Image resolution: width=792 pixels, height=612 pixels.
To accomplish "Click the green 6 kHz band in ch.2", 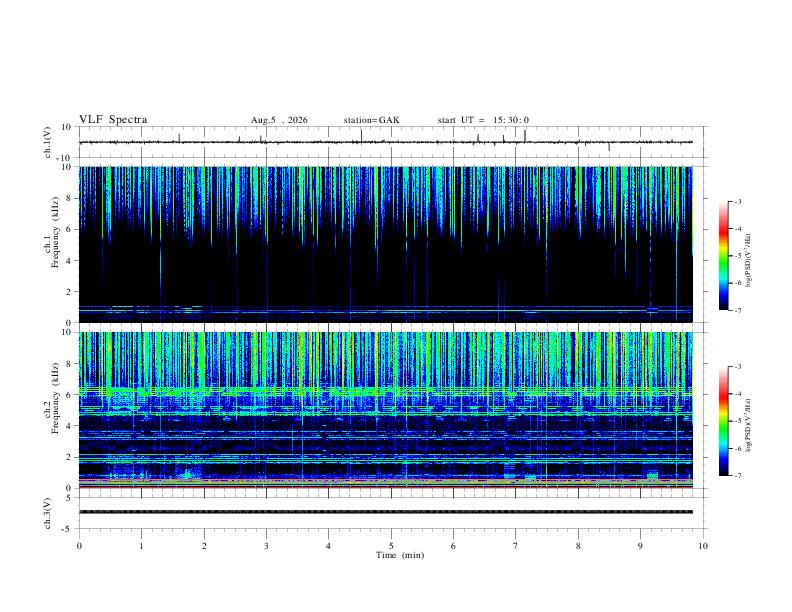I will tap(385, 391).
